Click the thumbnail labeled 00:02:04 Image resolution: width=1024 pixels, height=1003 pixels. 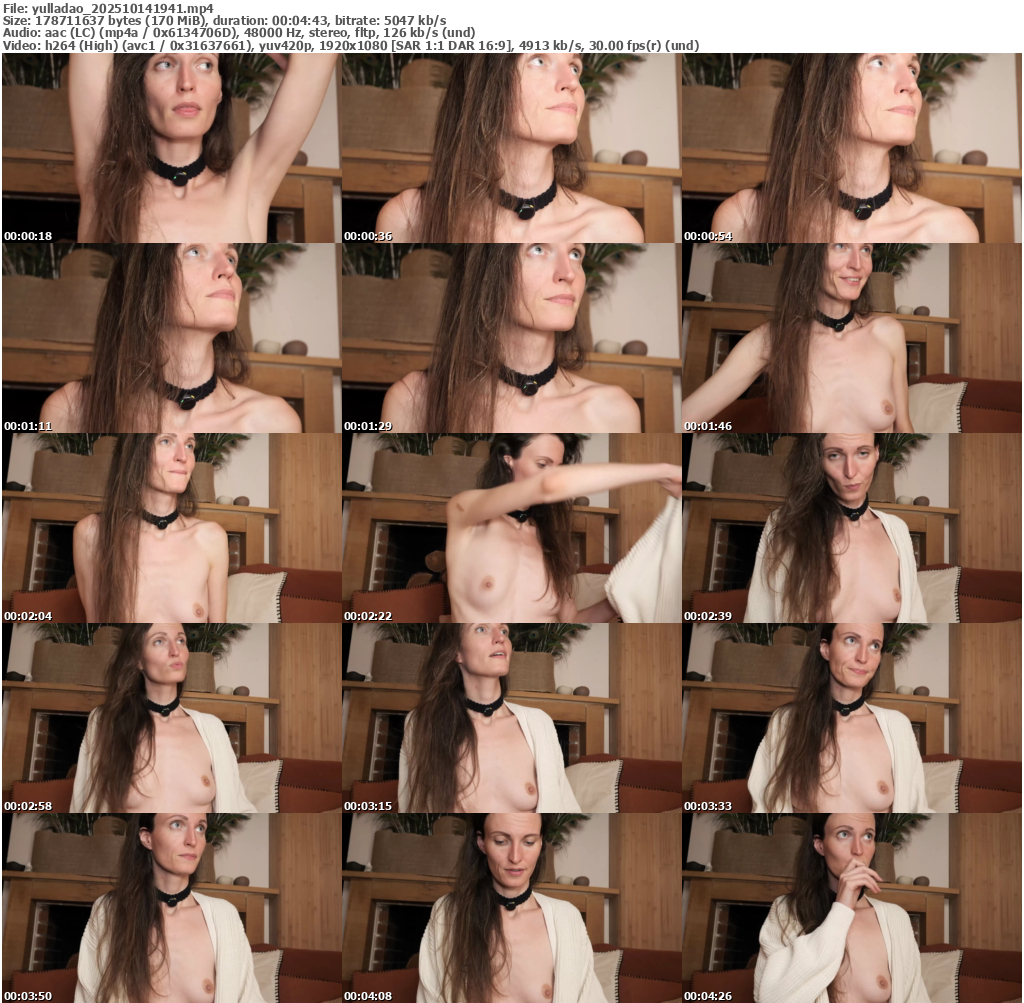click(171, 528)
